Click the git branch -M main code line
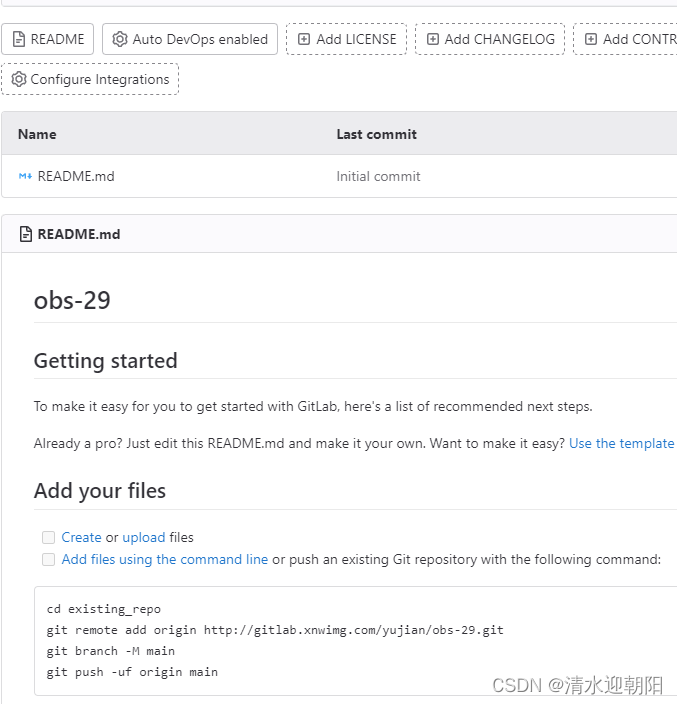Screen dimensions: 677x704 [x=111, y=651]
